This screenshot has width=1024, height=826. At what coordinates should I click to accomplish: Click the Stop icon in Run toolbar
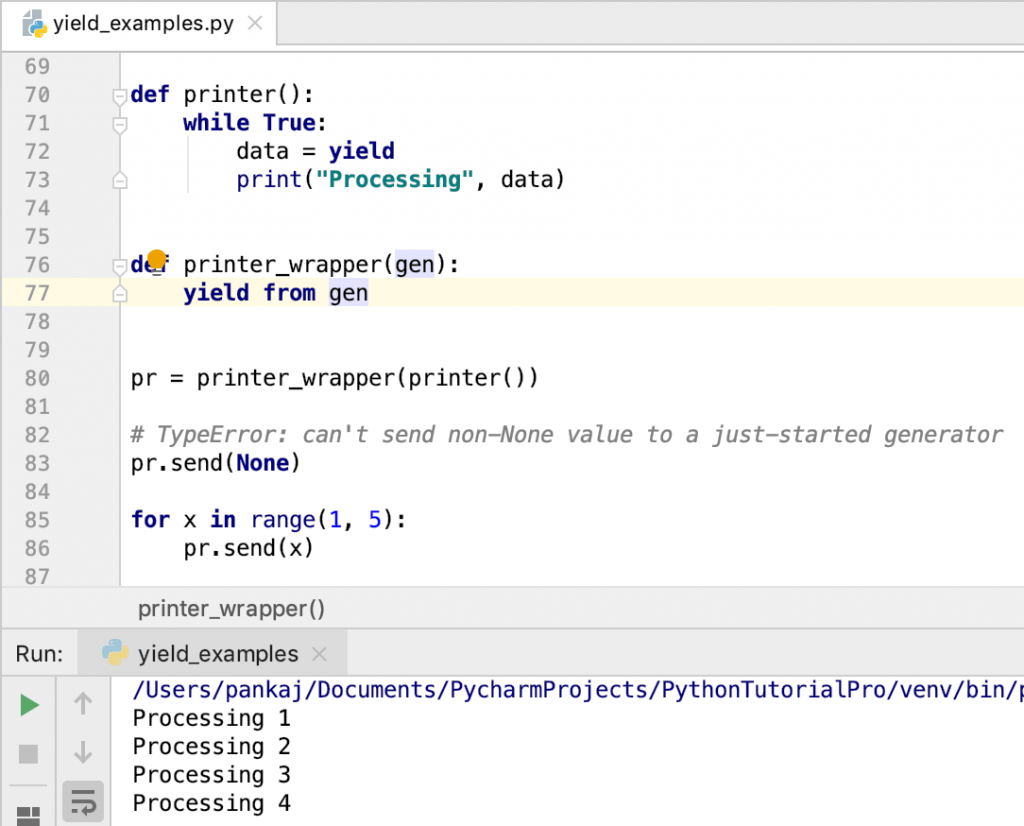[28, 752]
